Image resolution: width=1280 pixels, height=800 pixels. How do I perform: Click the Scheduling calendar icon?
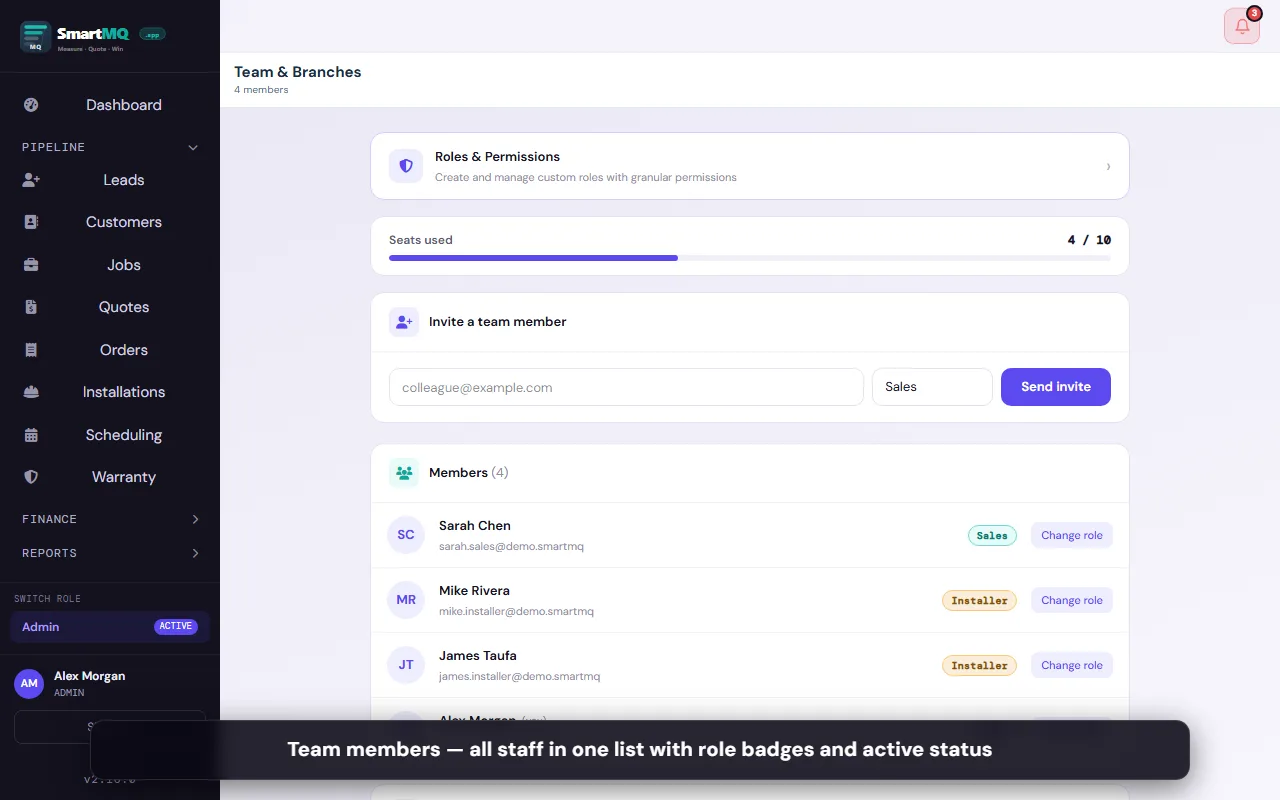pos(31,435)
